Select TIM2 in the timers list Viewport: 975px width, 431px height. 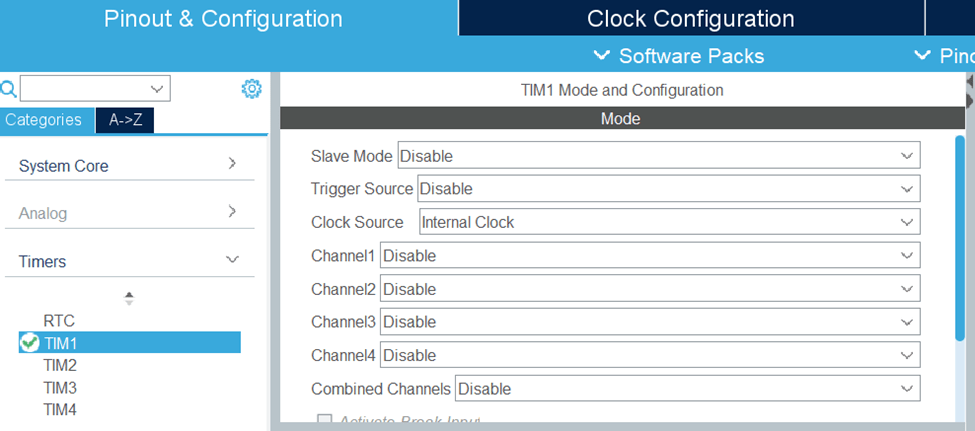[60, 365]
